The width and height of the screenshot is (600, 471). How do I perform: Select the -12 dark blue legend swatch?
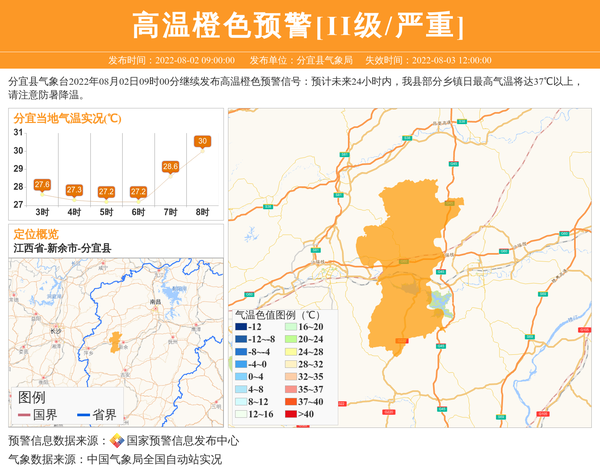tap(240, 327)
